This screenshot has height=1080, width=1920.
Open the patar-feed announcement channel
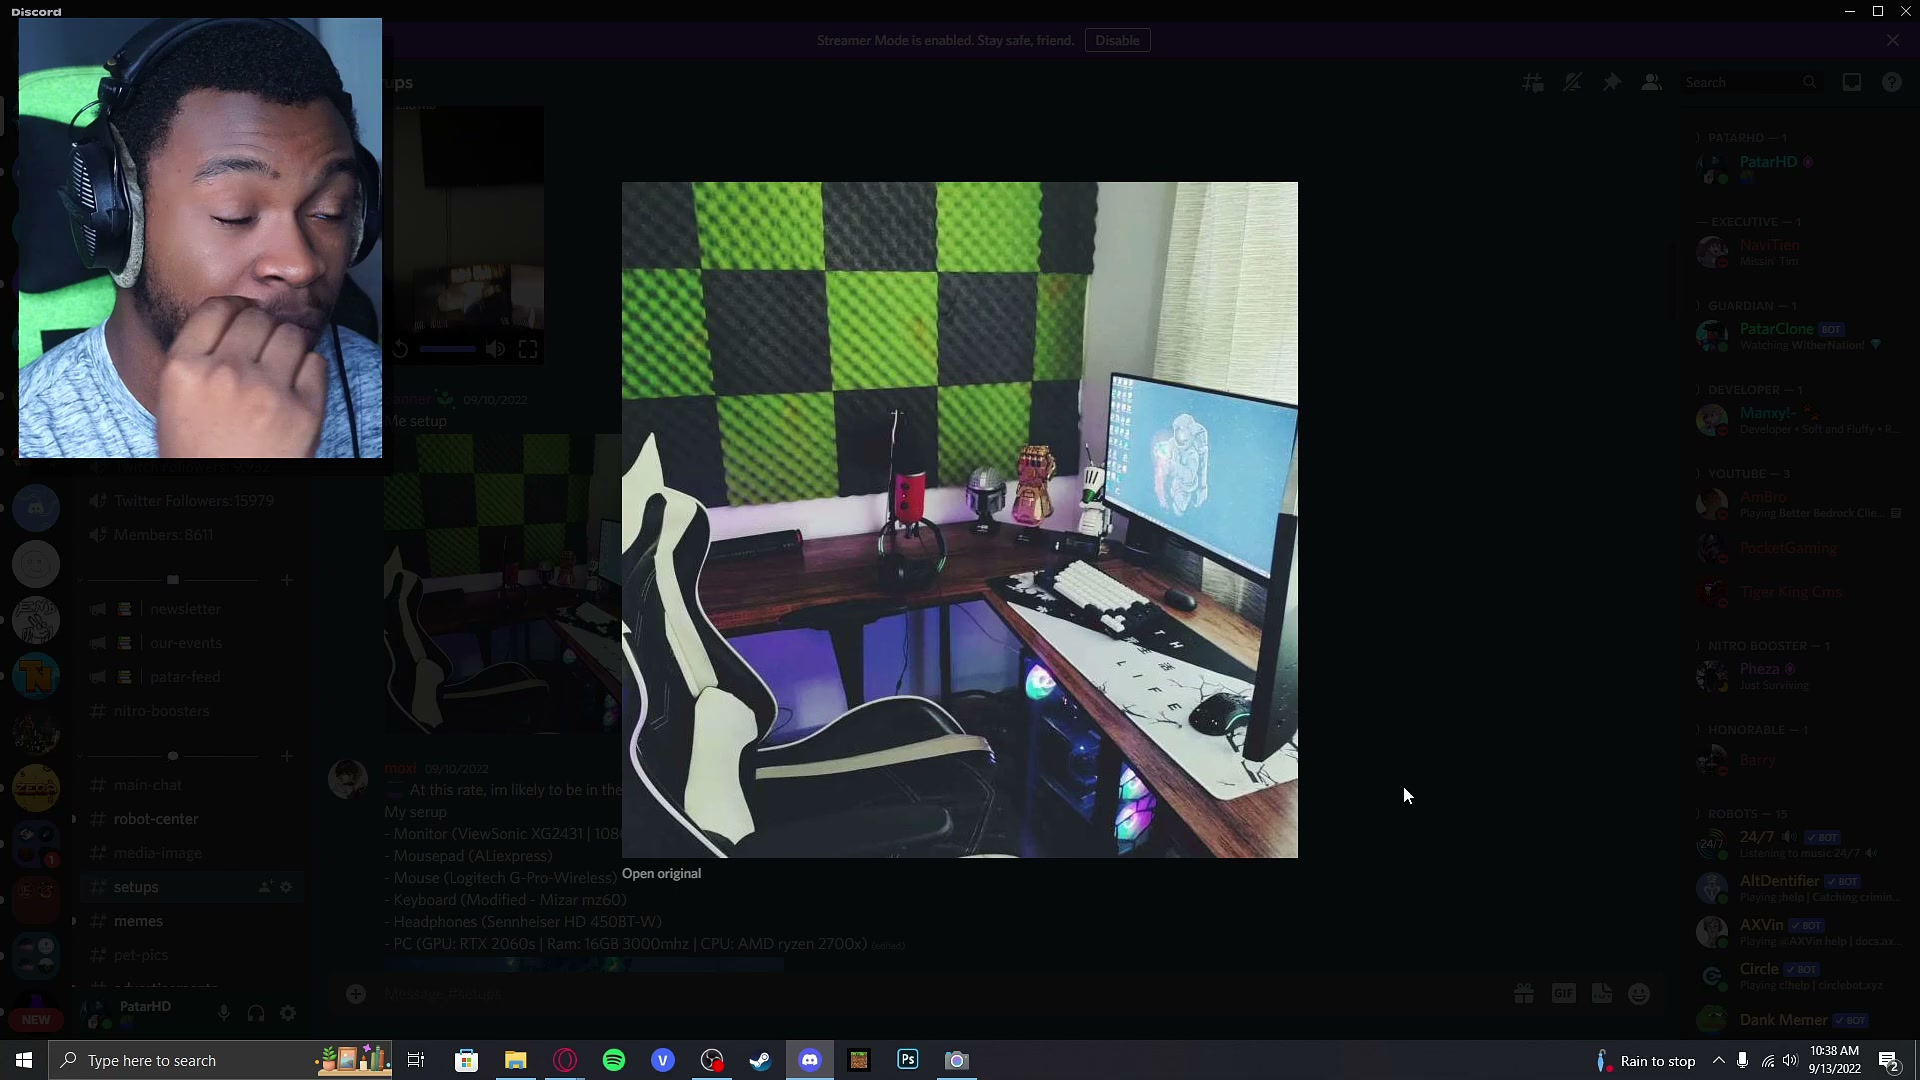(x=190, y=677)
